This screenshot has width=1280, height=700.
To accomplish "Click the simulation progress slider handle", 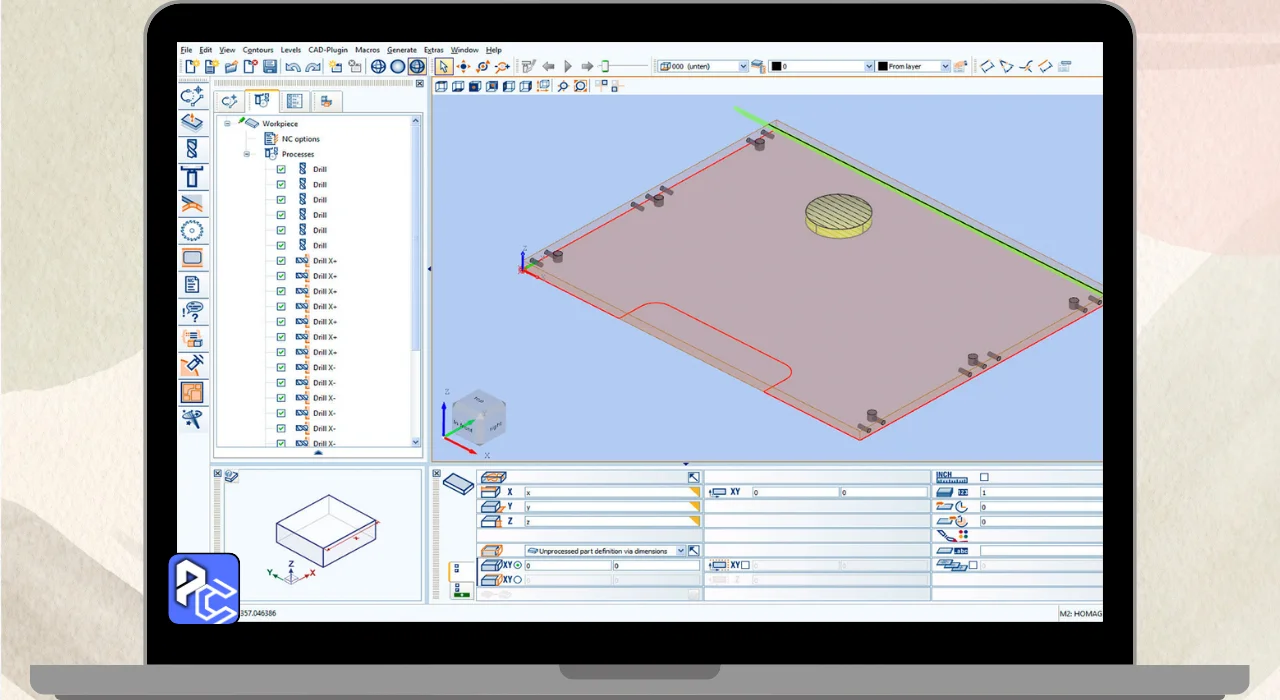I will [x=604, y=66].
